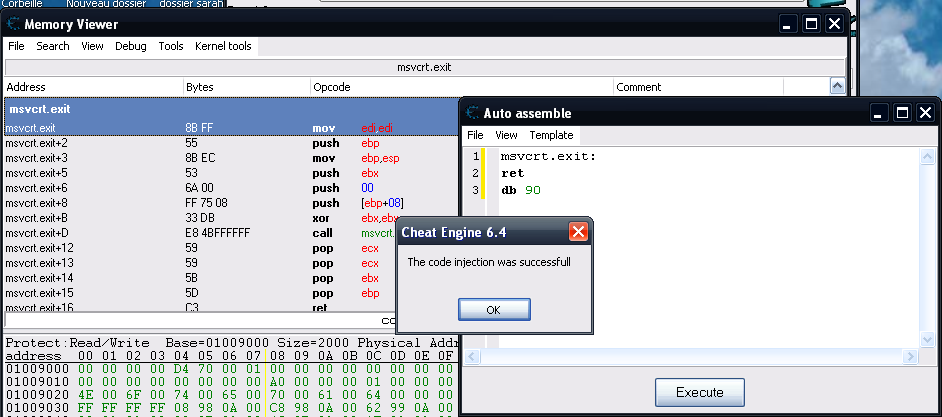Open the Template menu in Auto assemble
The width and height of the screenshot is (942, 417).
(551, 135)
